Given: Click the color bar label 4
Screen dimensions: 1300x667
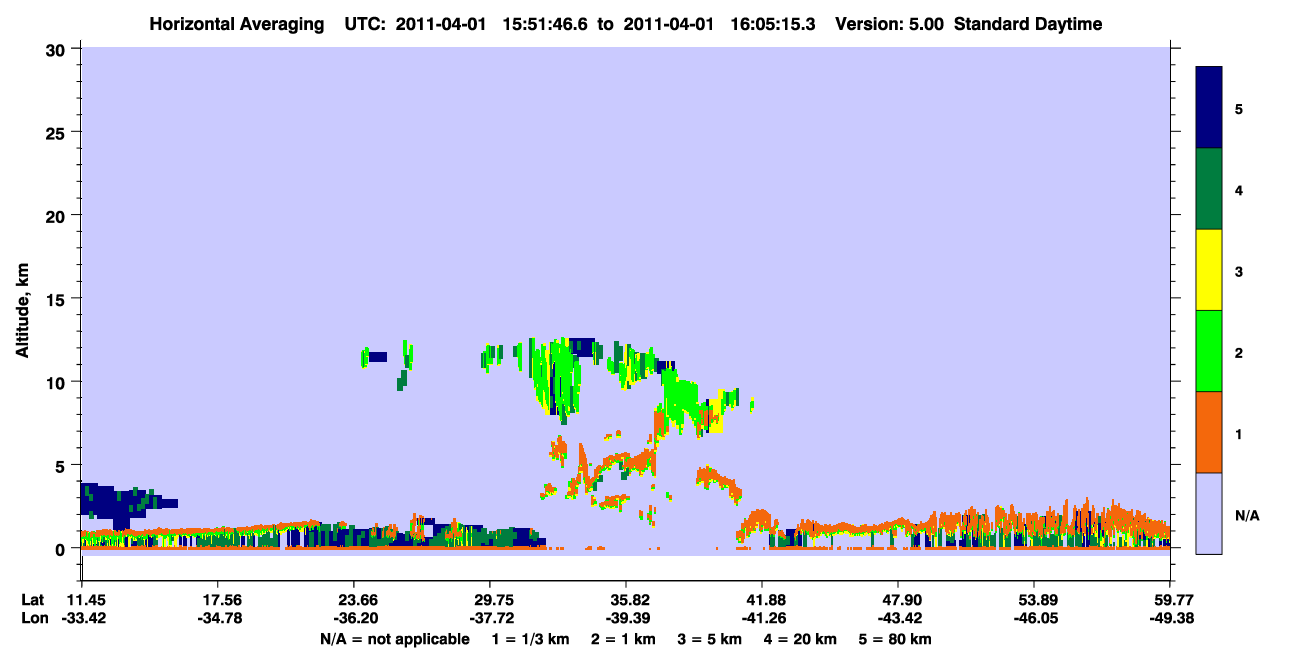Looking at the screenshot, I should point(1239,189).
